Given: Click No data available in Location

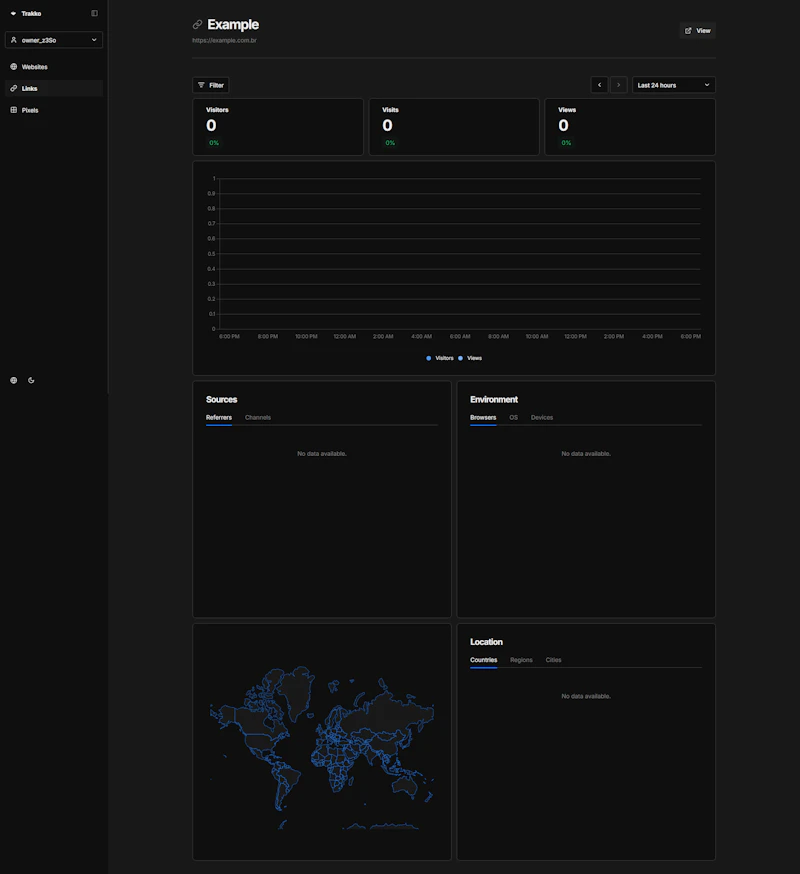Looking at the screenshot, I should (586, 696).
